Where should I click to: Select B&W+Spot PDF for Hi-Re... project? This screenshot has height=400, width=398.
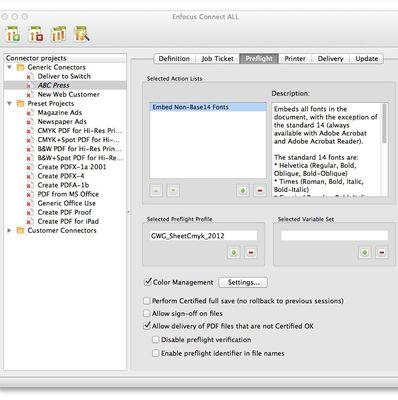tap(80, 158)
